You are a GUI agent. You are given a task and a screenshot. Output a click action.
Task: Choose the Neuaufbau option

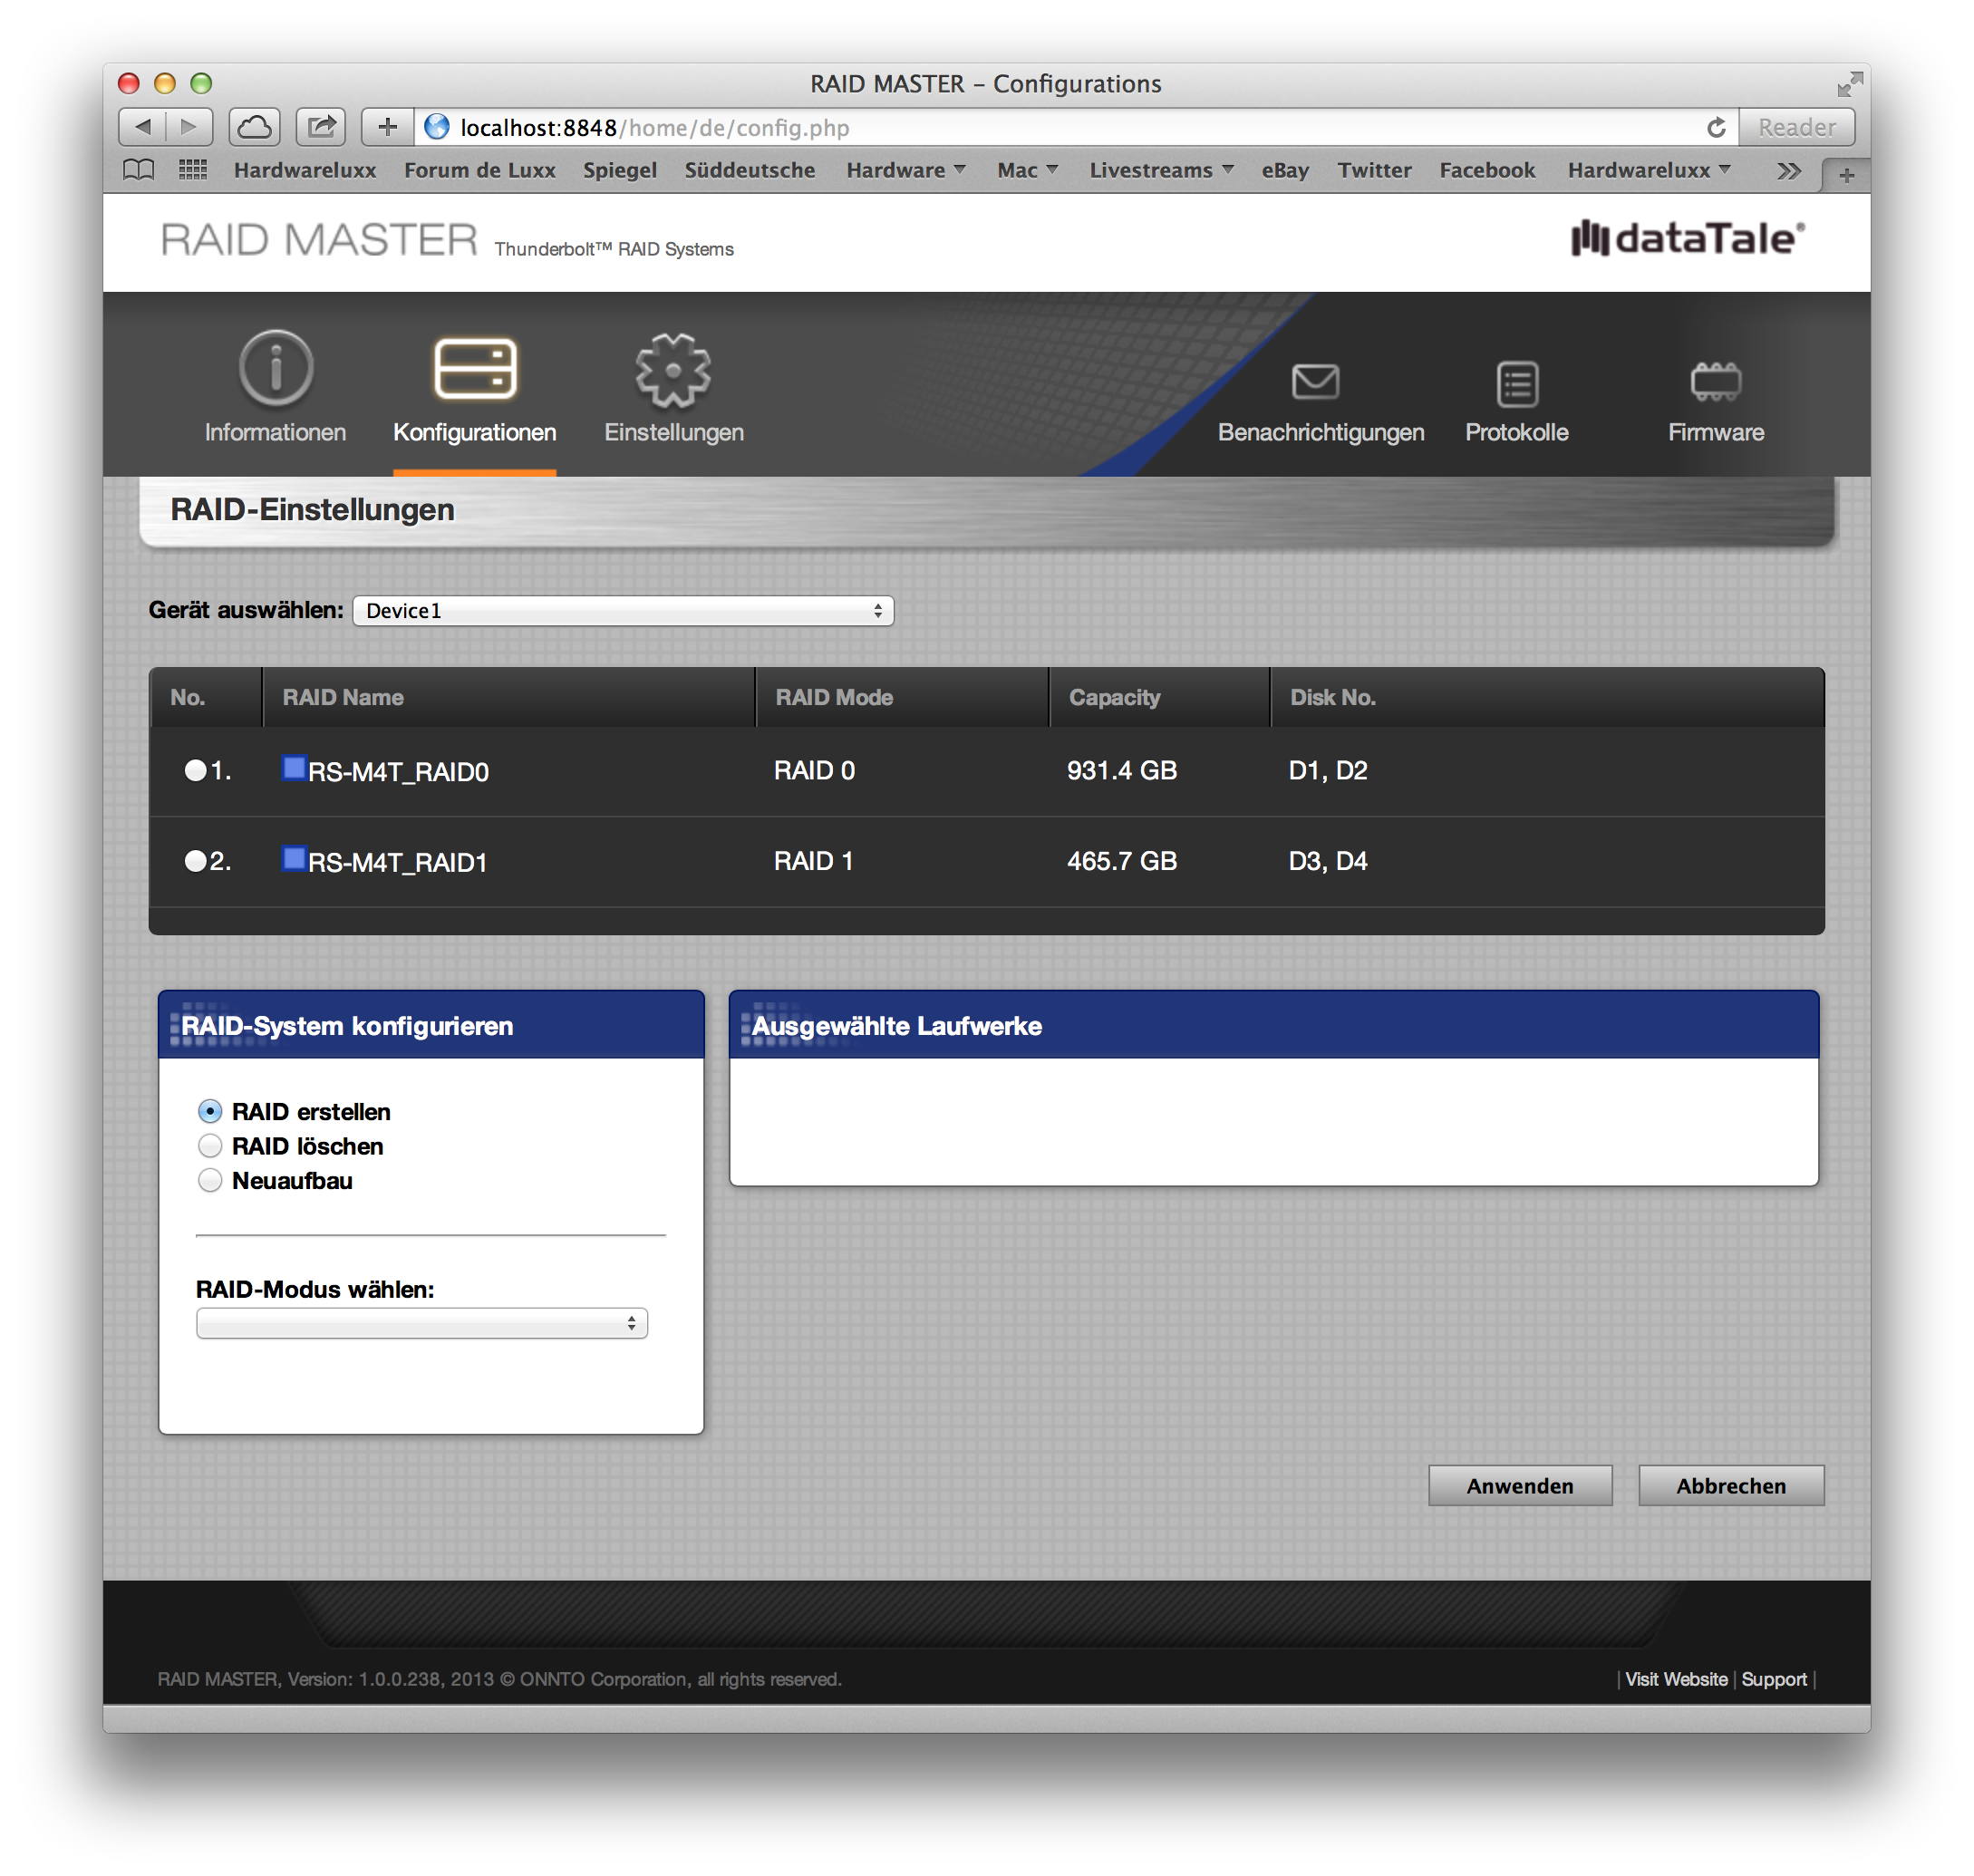tap(210, 1180)
